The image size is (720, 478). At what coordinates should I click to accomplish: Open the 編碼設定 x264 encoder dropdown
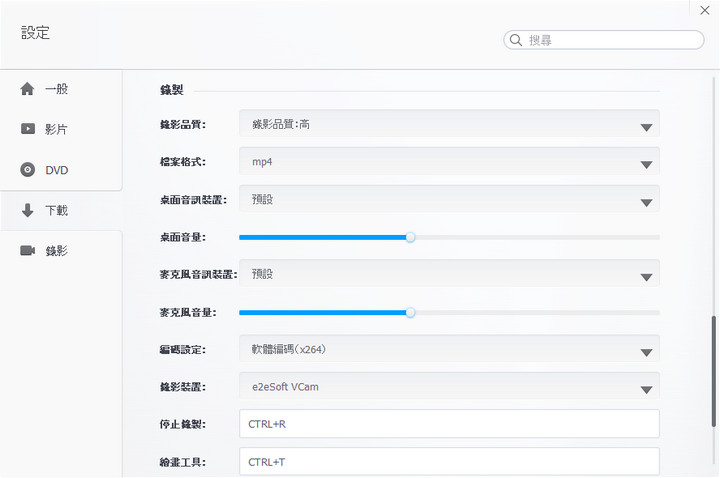(449, 349)
